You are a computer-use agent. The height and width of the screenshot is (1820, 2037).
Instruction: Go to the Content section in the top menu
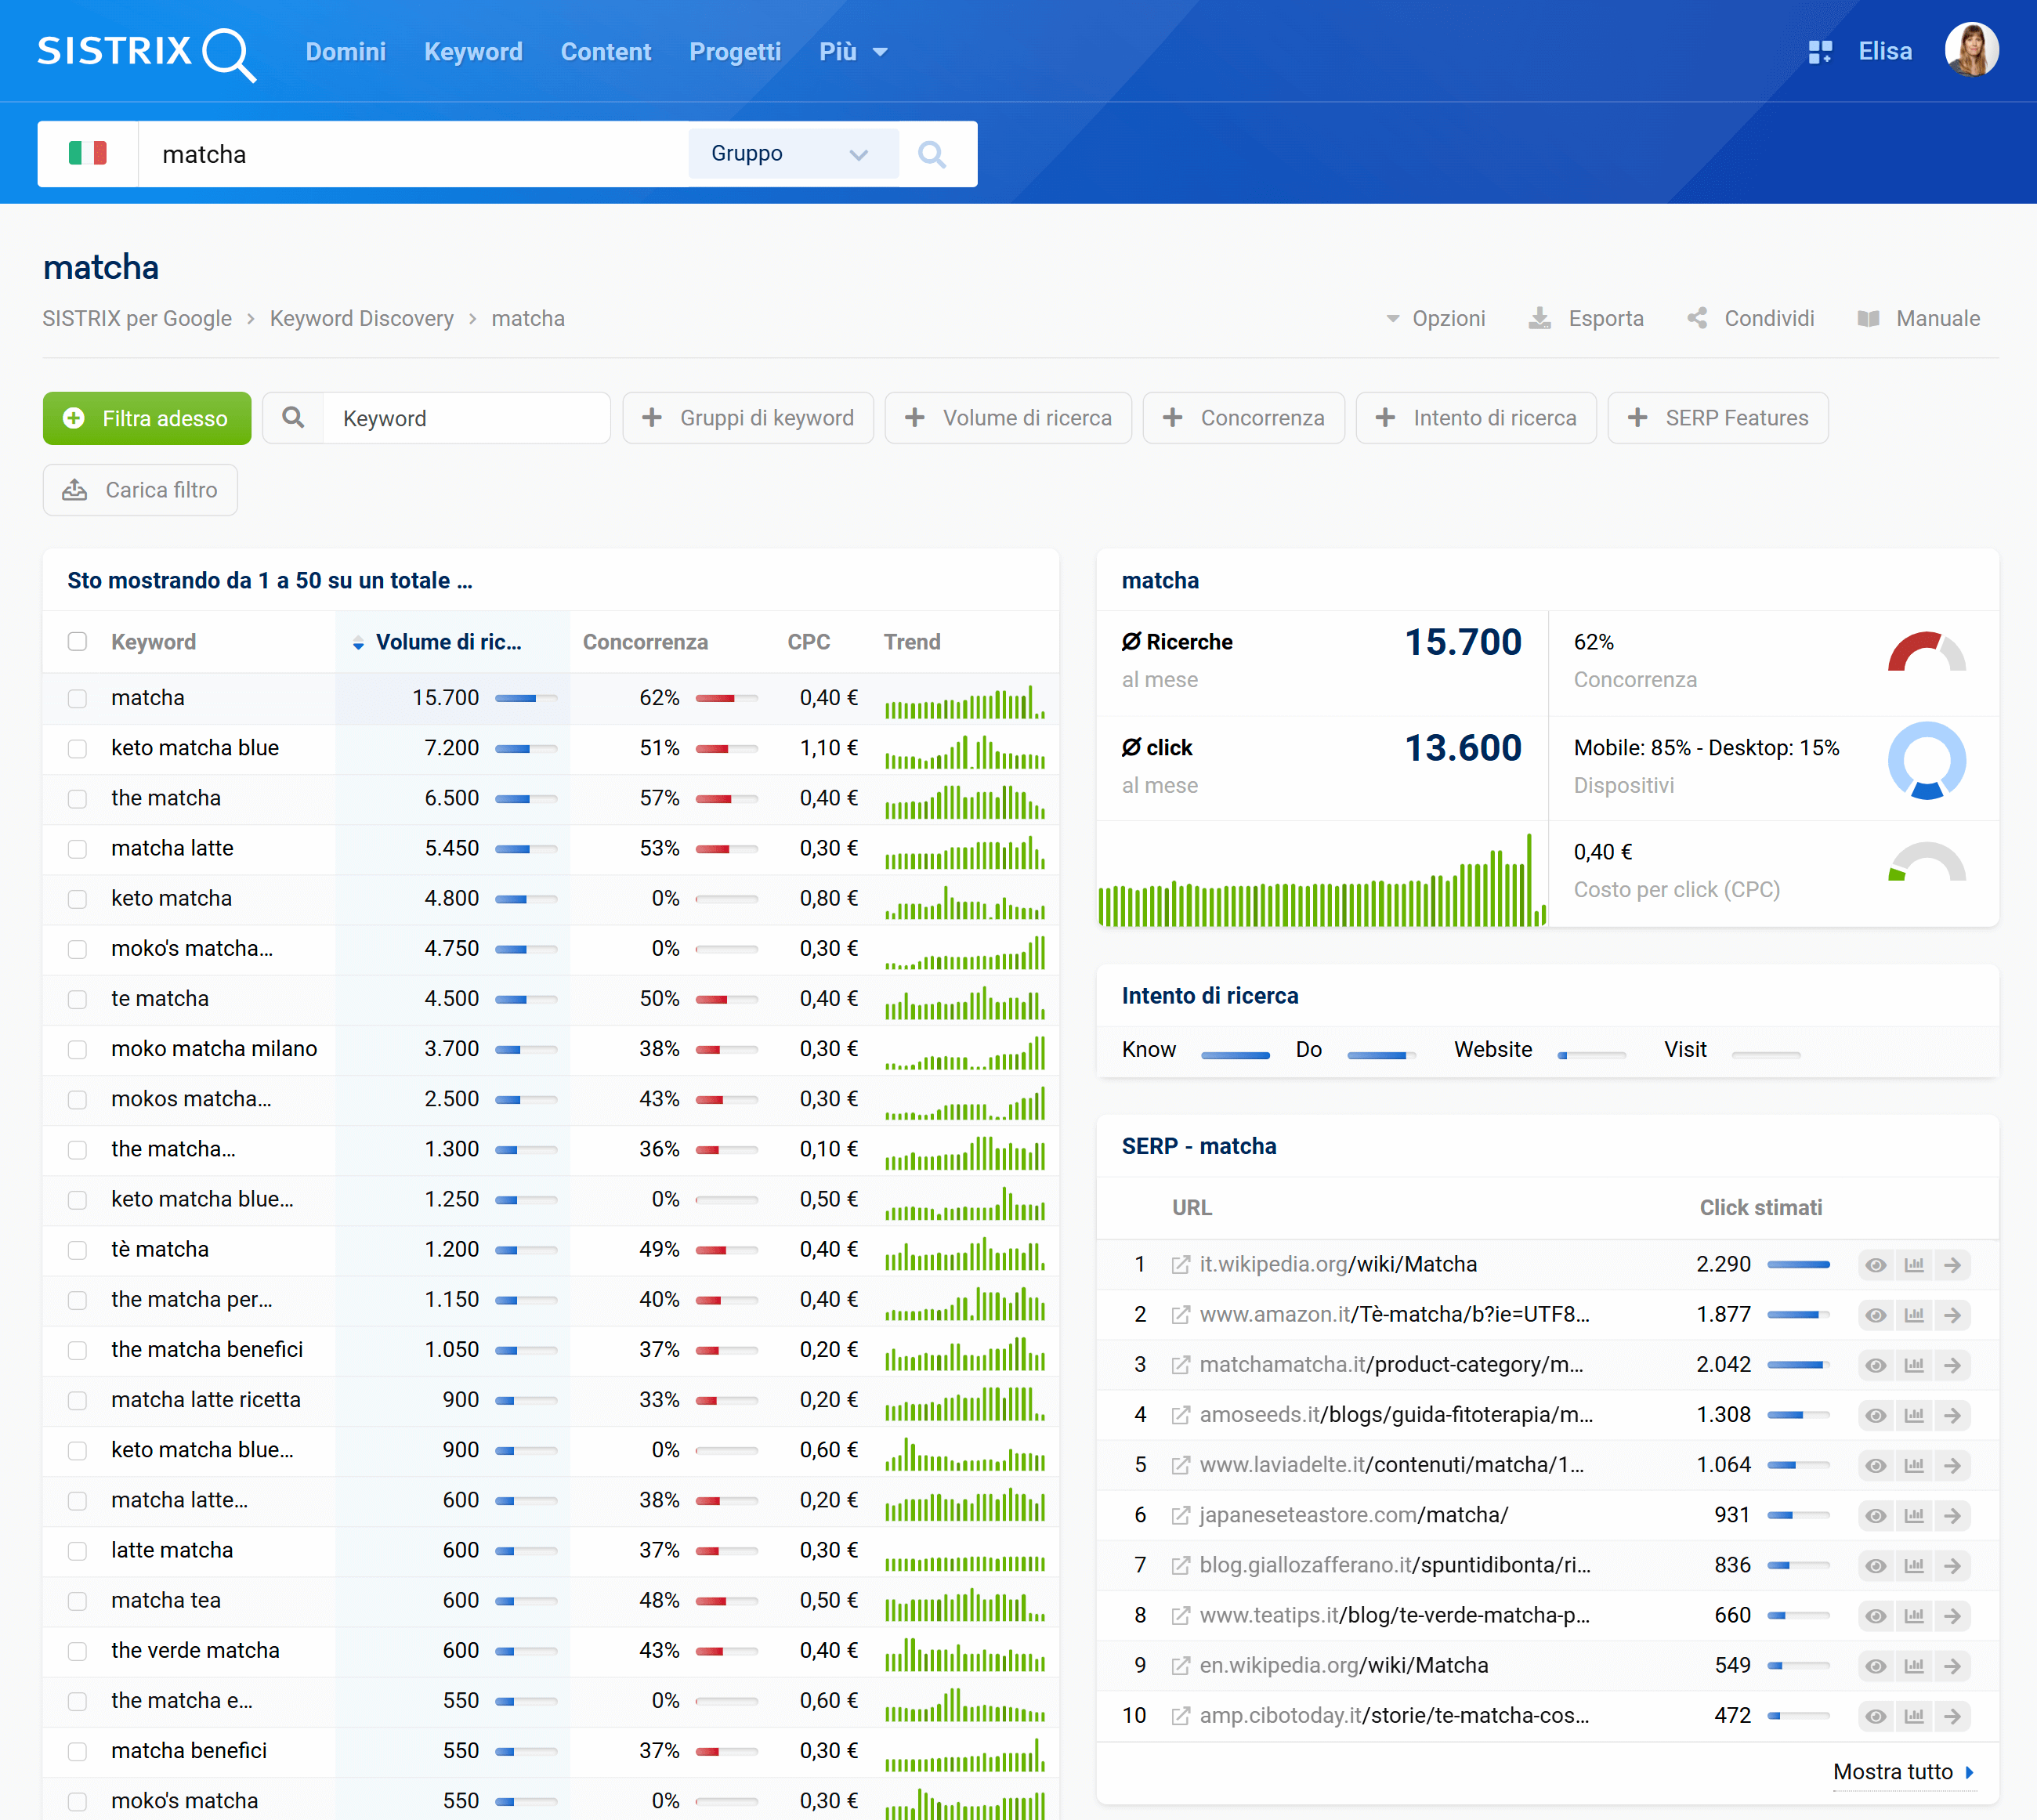(x=606, y=51)
